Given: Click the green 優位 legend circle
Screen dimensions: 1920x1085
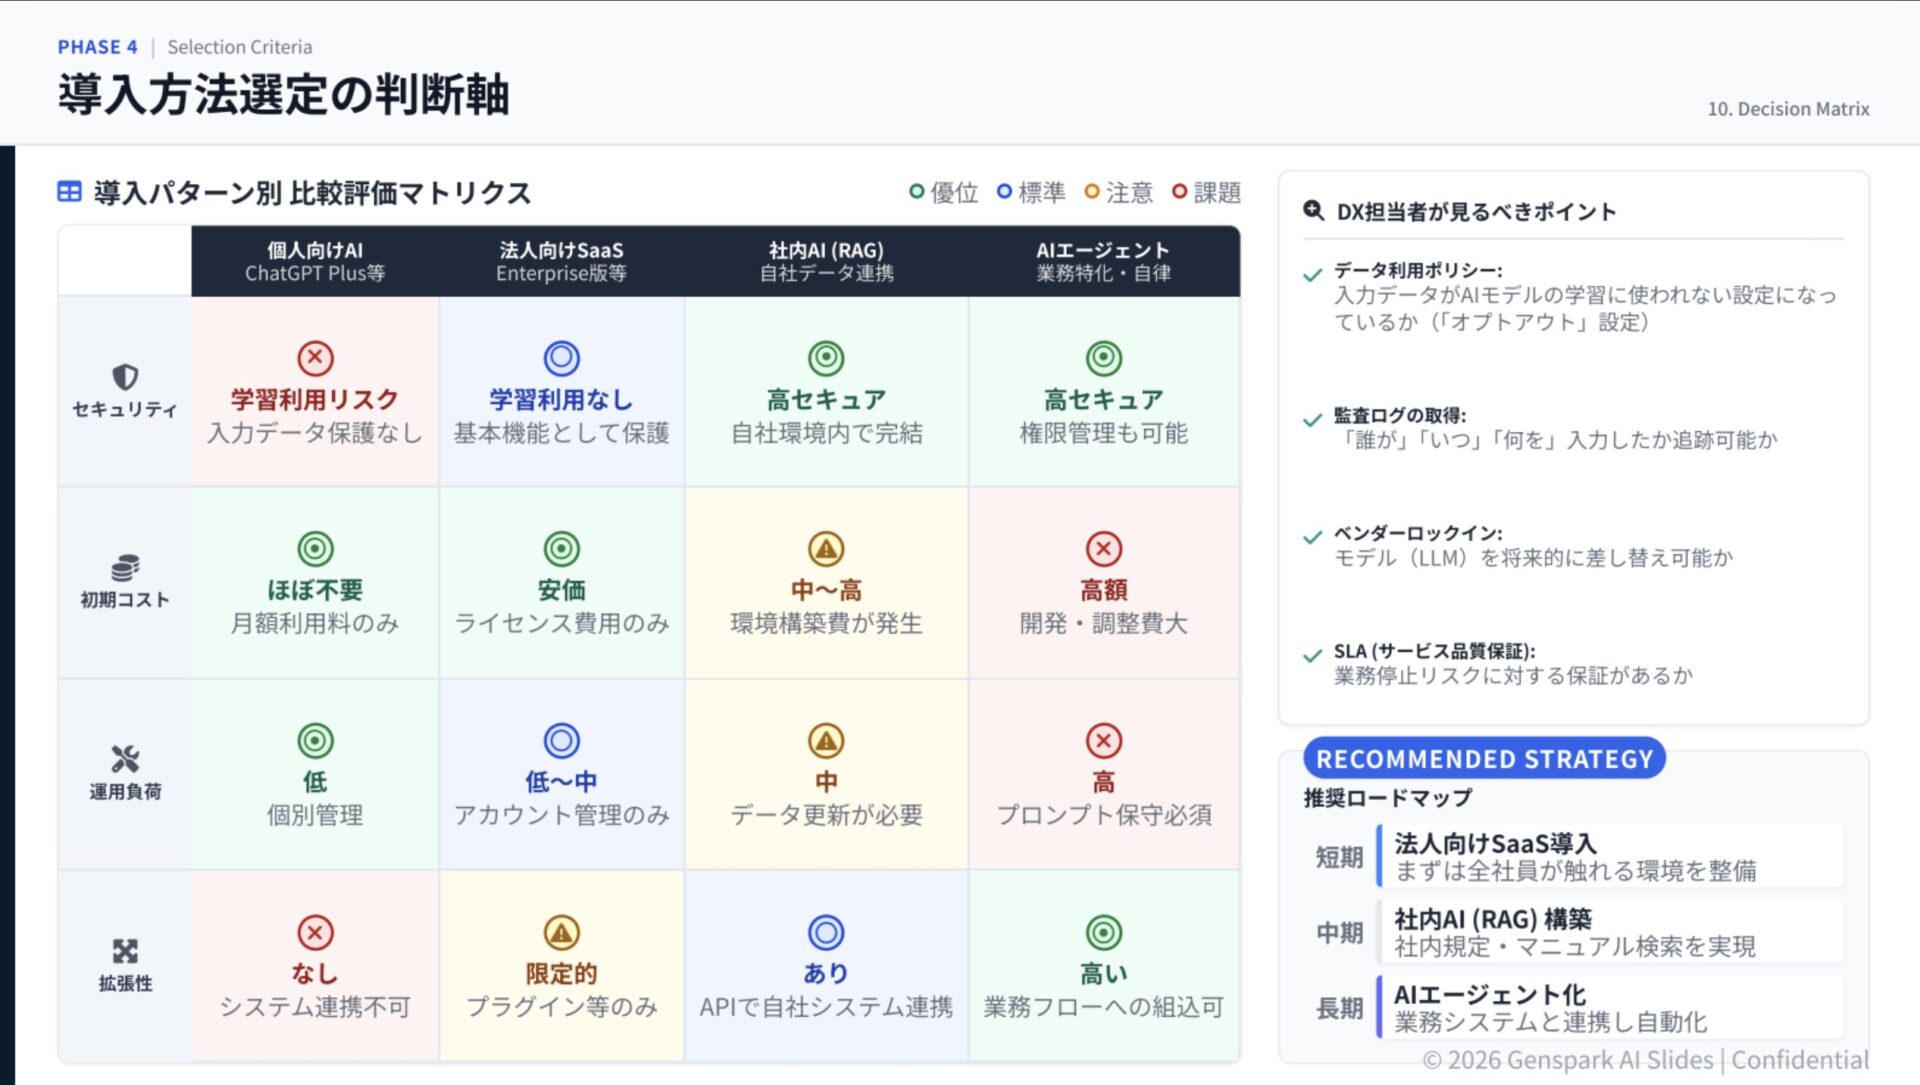Looking at the screenshot, I should [x=916, y=191].
